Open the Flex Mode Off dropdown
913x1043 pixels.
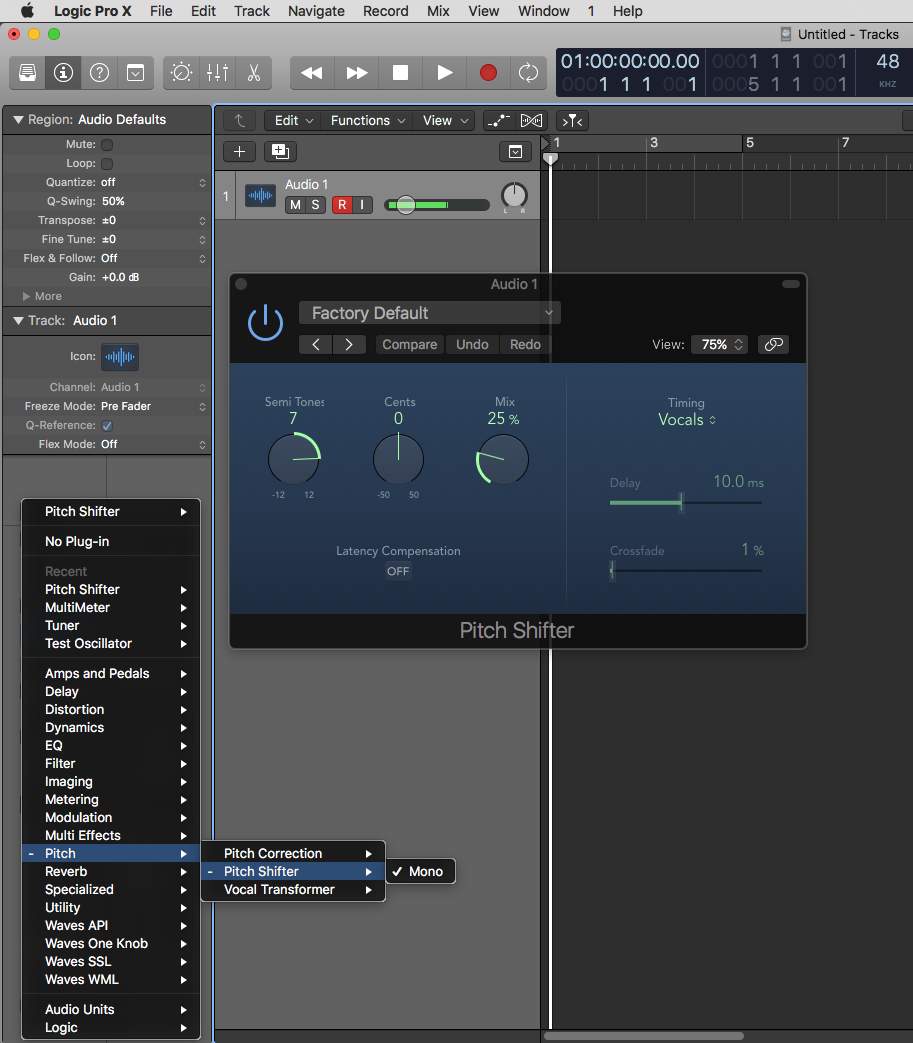[154, 444]
